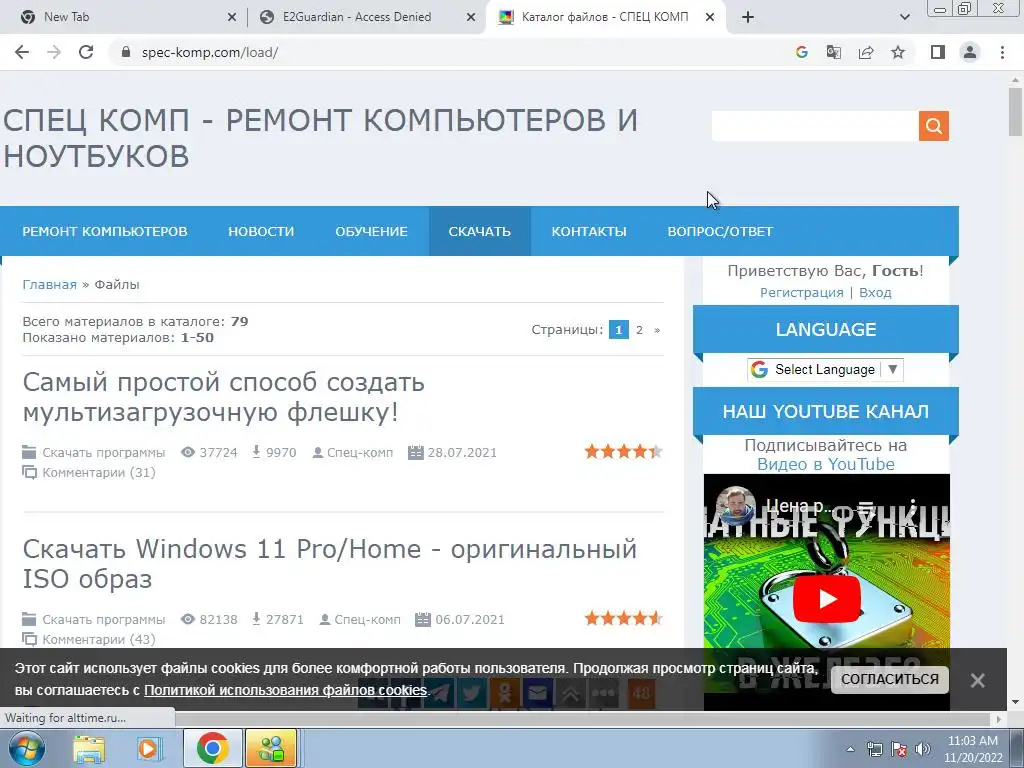Click the next page » arrow
This screenshot has width=1024, height=768.
(657, 330)
